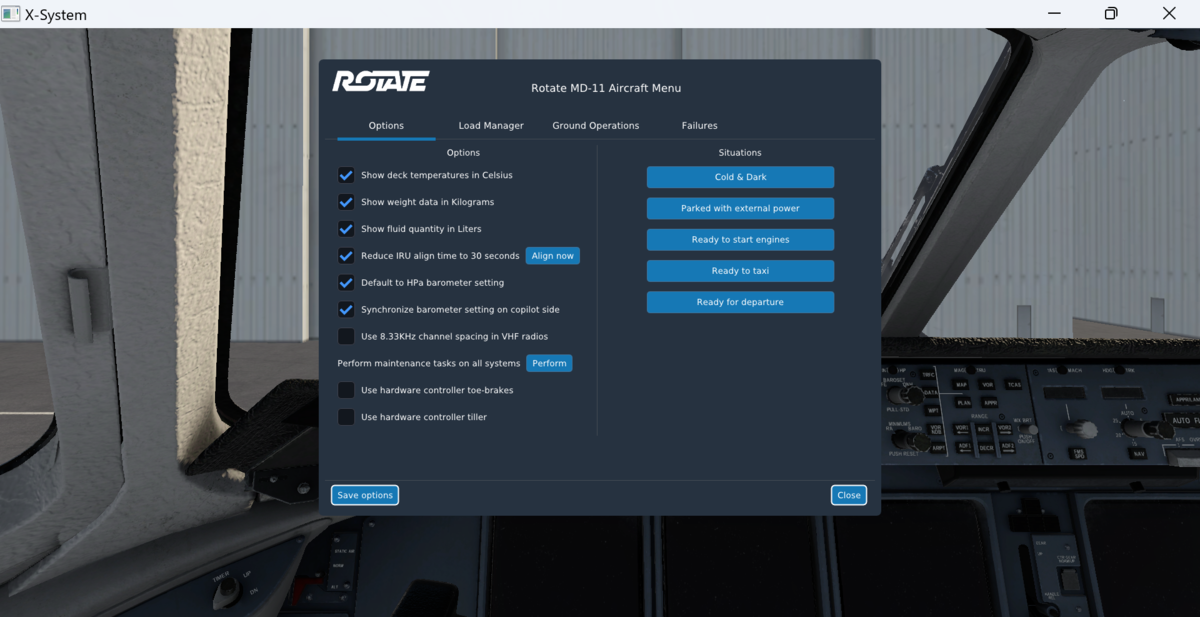Image resolution: width=1200 pixels, height=617 pixels.
Task: Choose Ready for departure situation
Action: point(740,302)
